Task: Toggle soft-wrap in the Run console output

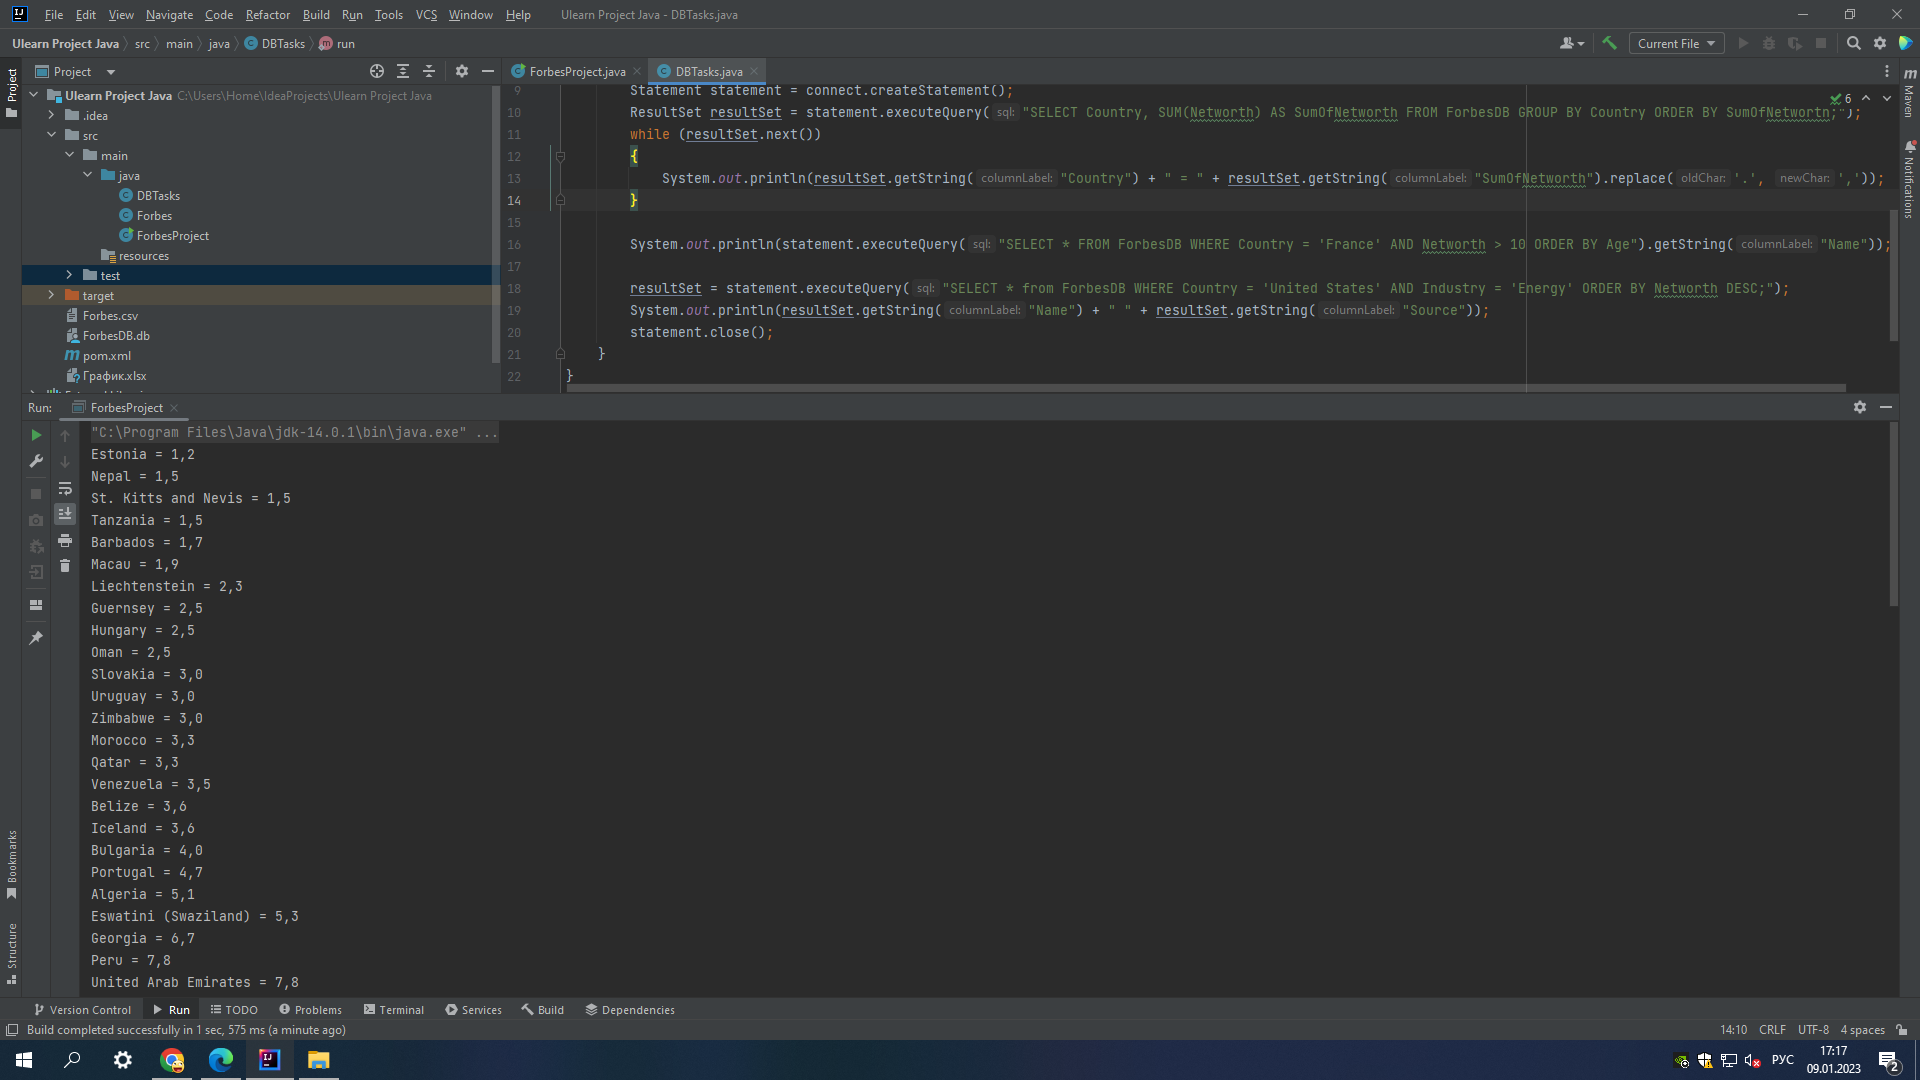Action: (x=65, y=490)
